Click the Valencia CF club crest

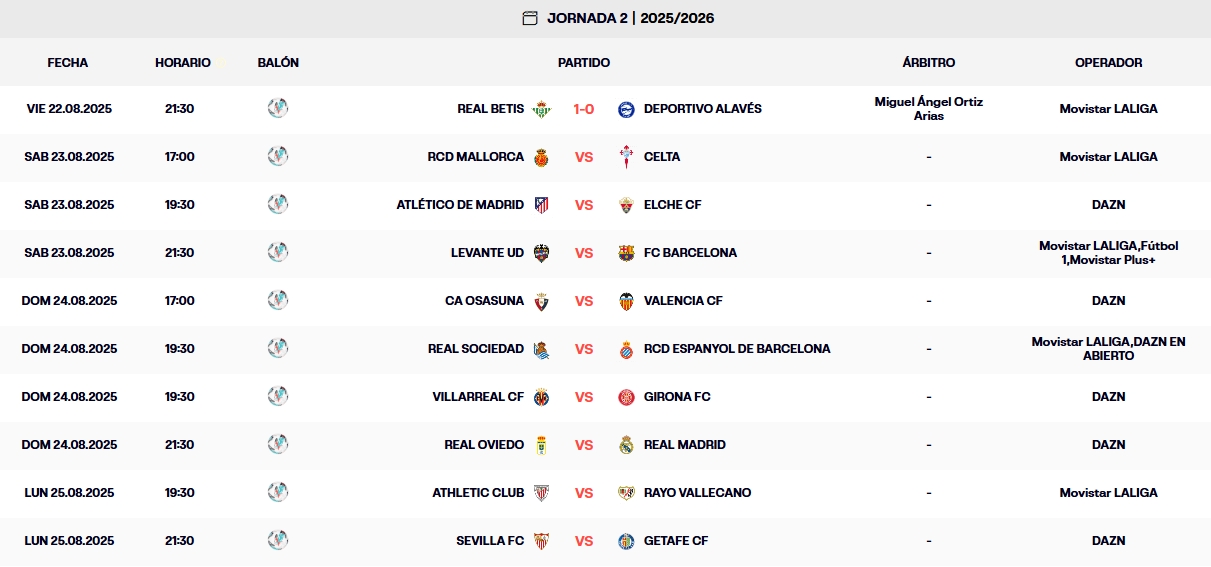point(627,301)
